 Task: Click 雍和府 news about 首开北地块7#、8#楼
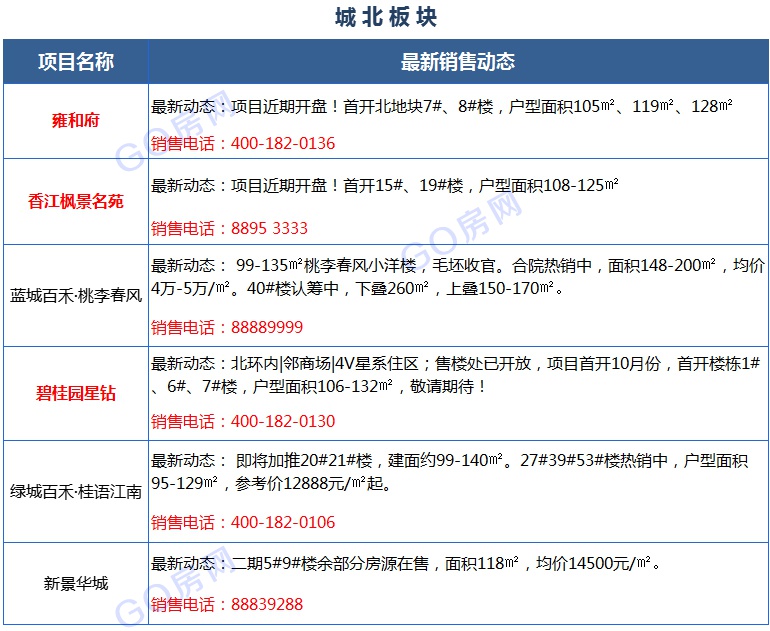coord(441,107)
